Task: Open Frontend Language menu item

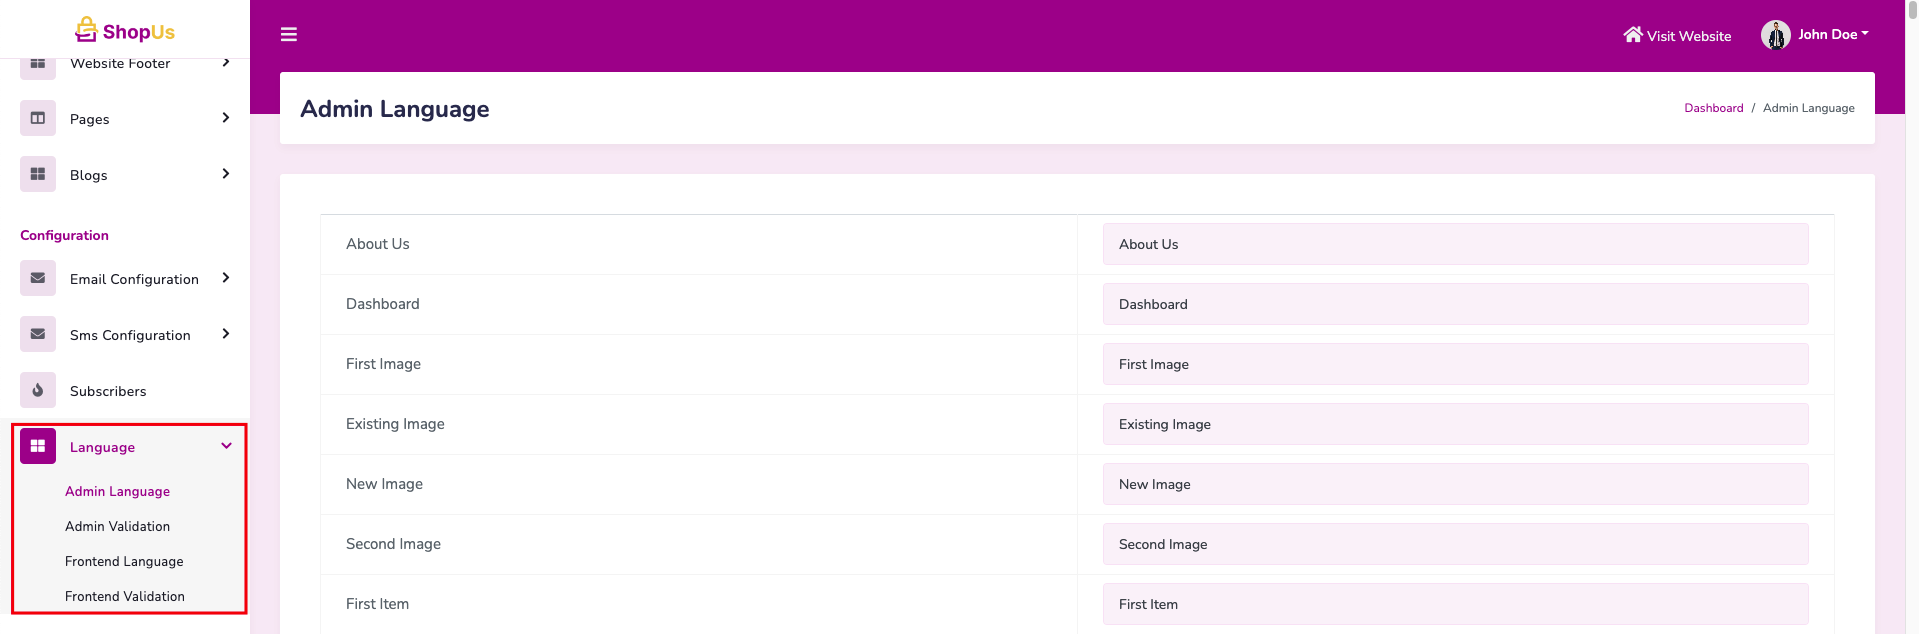Action: [124, 561]
